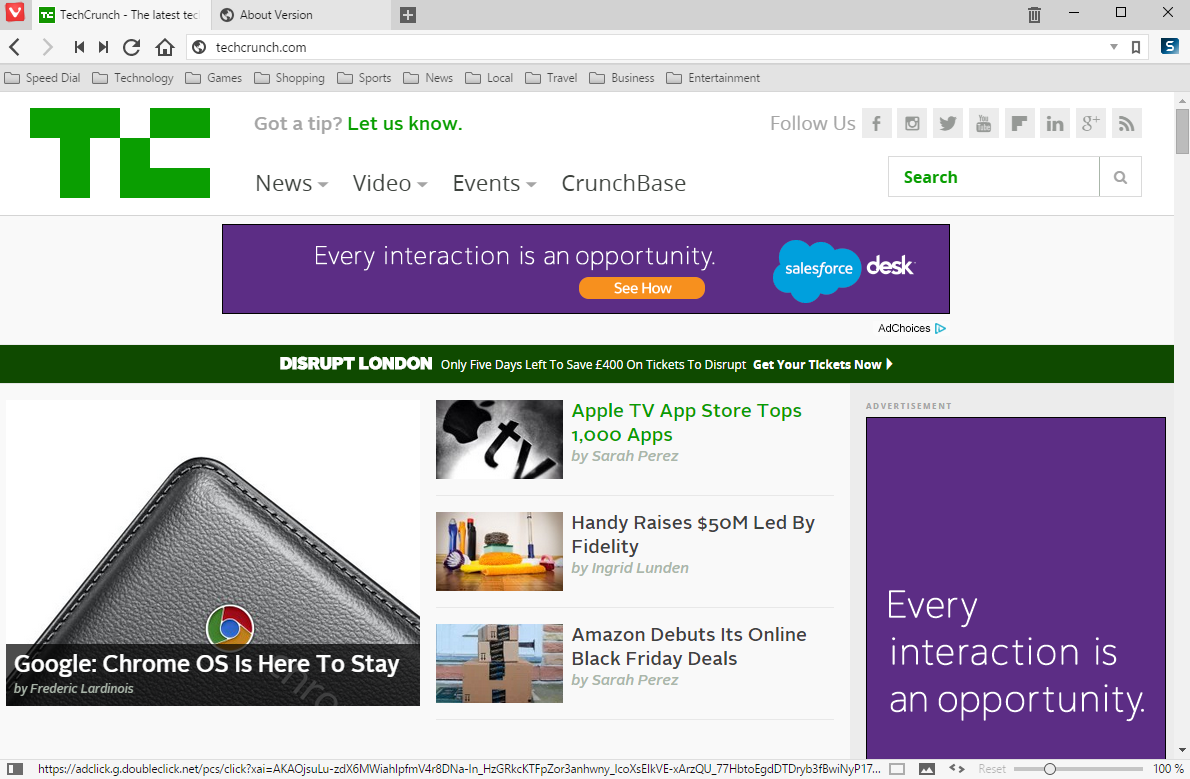The width and height of the screenshot is (1190, 779).
Task: Open the News bookmark folder
Action: pyautogui.click(x=428, y=77)
